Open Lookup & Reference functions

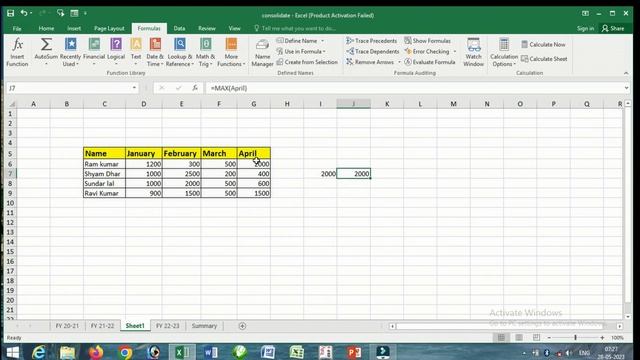tap(180, 52)
